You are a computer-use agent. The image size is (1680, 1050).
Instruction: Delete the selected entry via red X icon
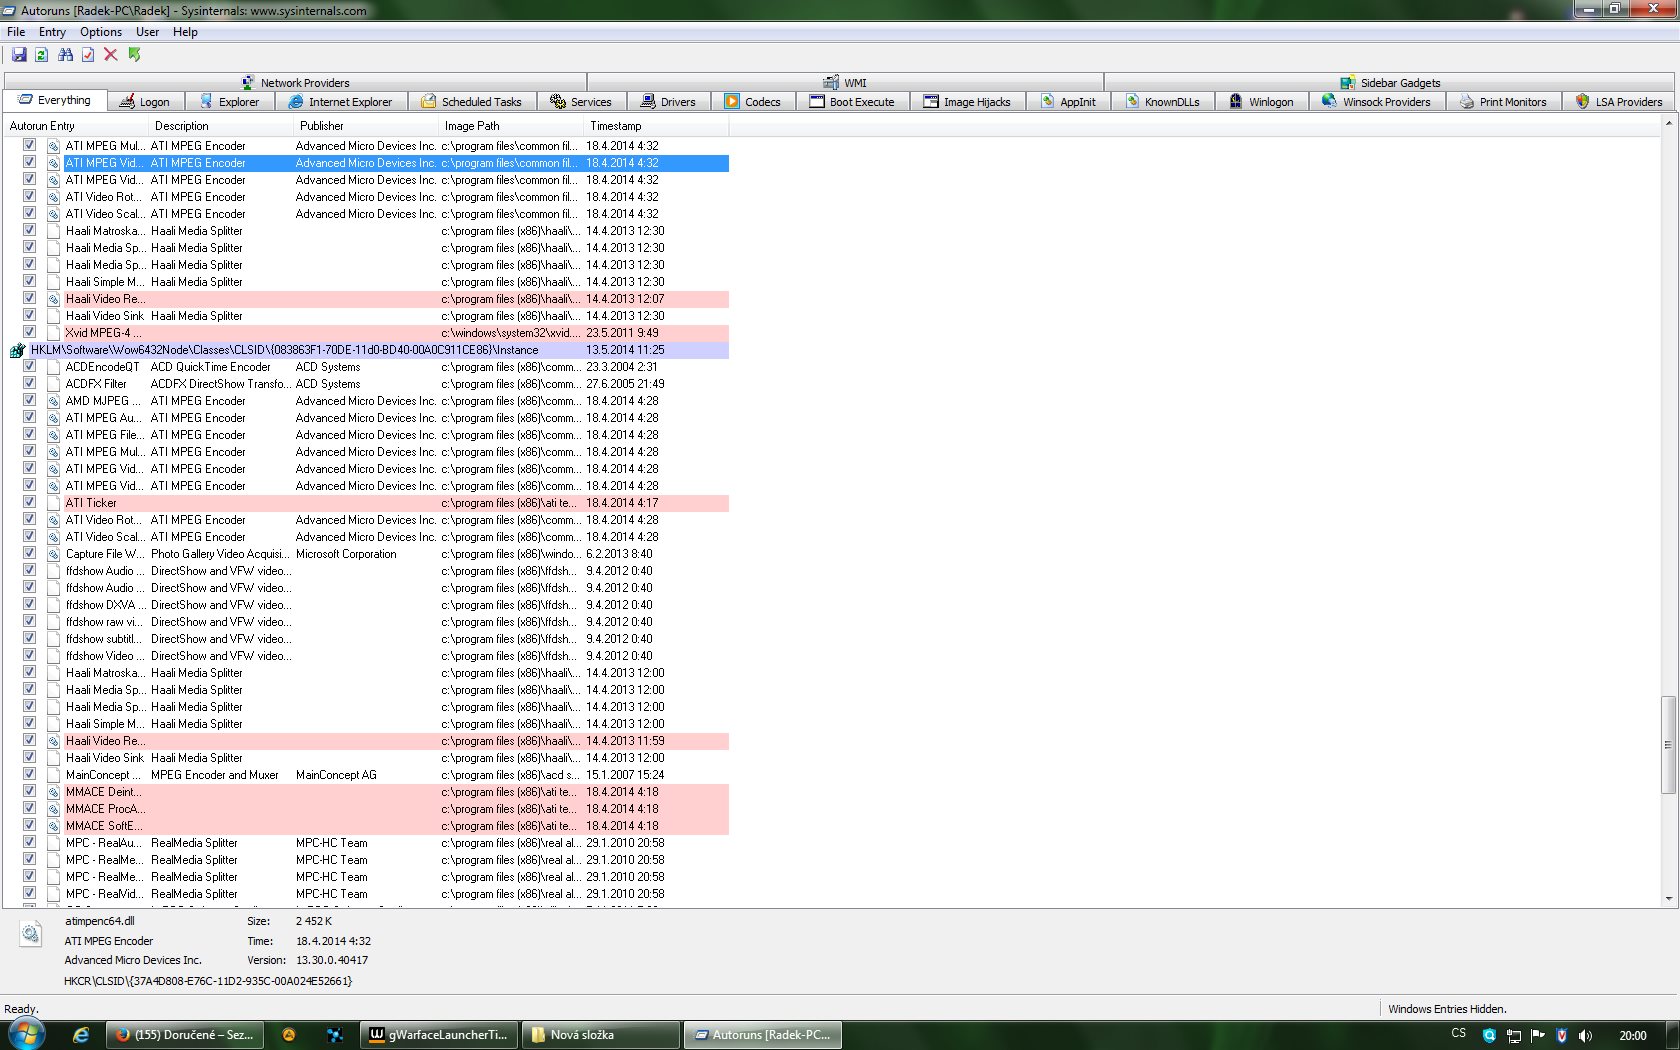(111, 55)
